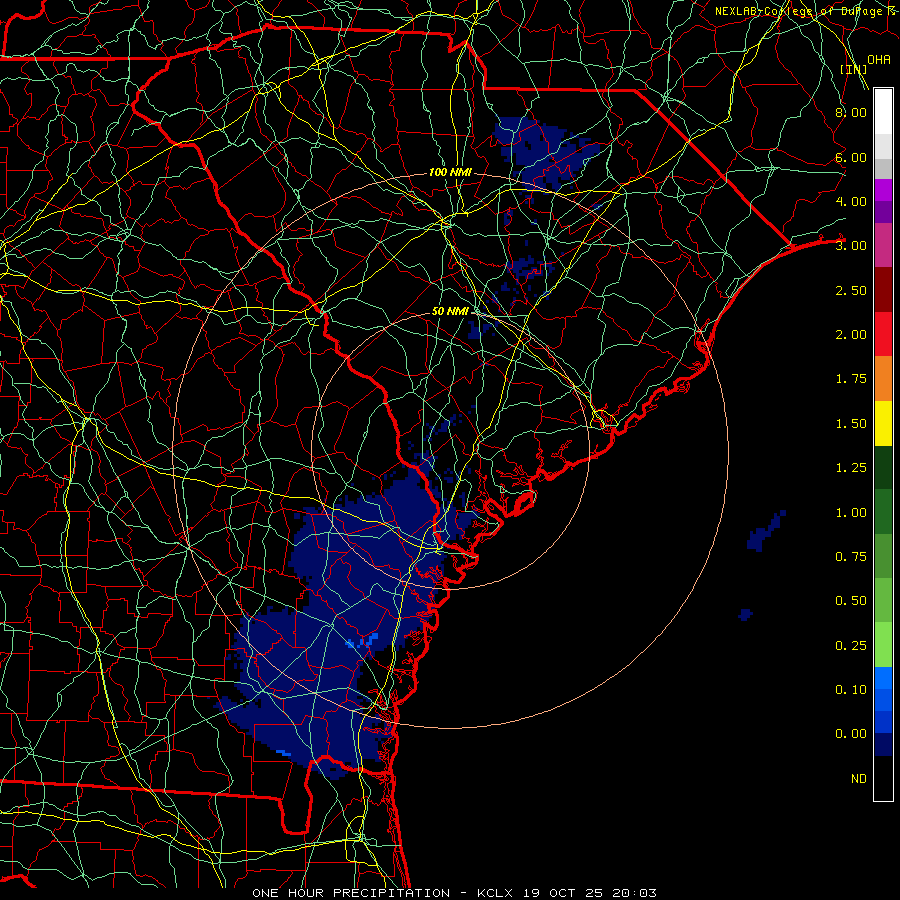Click the 1.75 legend value

(851, 379)
